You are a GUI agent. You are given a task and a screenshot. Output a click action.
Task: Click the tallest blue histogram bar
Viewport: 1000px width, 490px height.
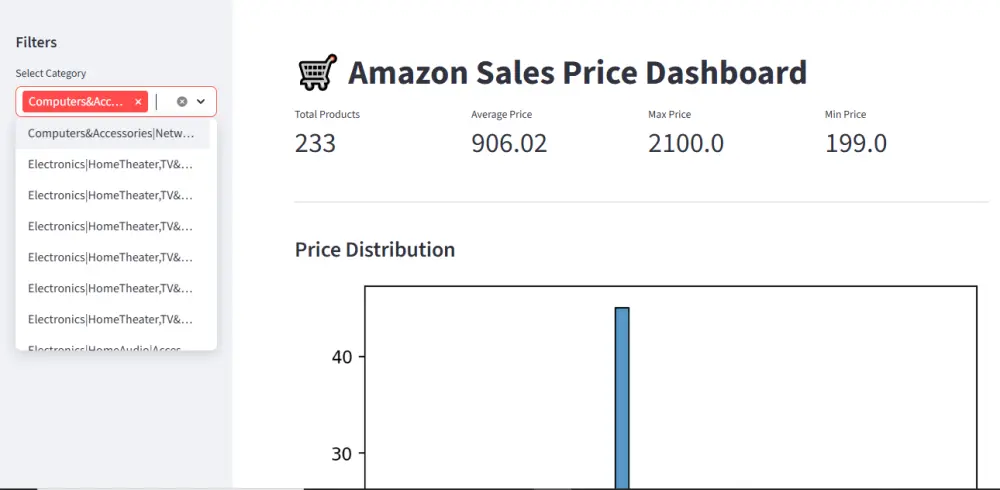pyautogui.click(x=622, y=398)
